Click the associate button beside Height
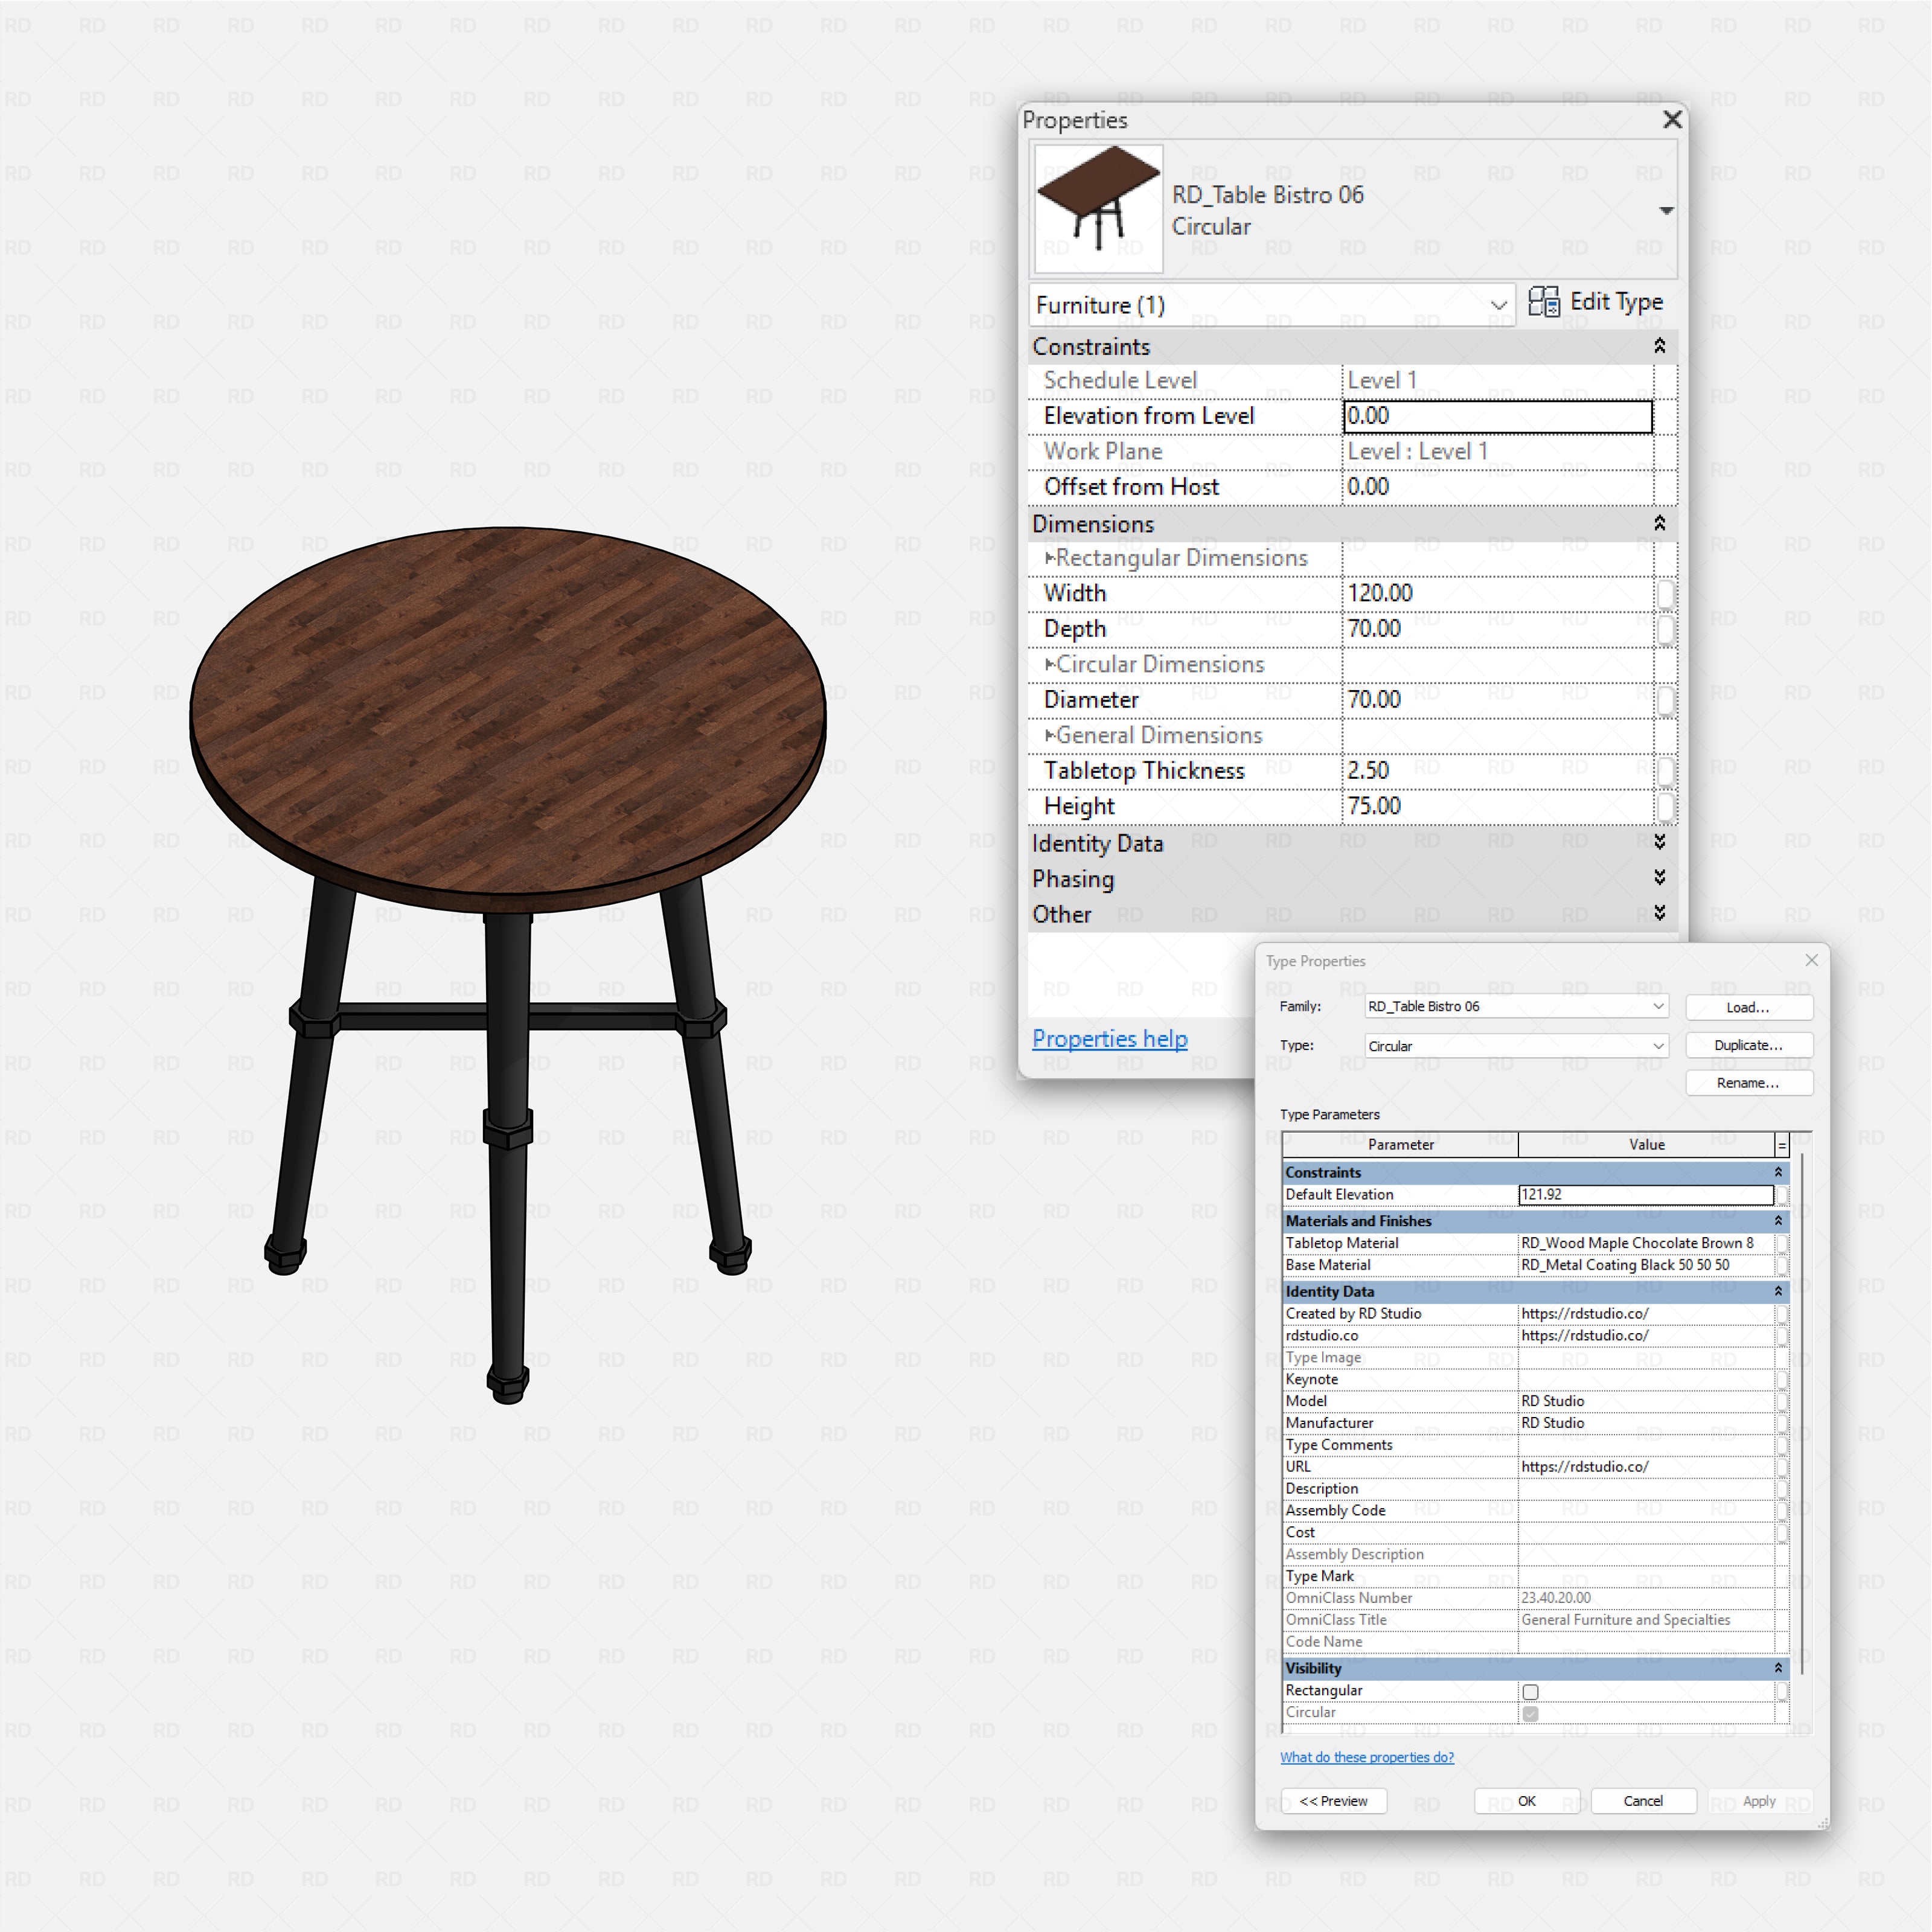The image size is (1932, 1932). pyautogui.click(x=1665, y=807)
